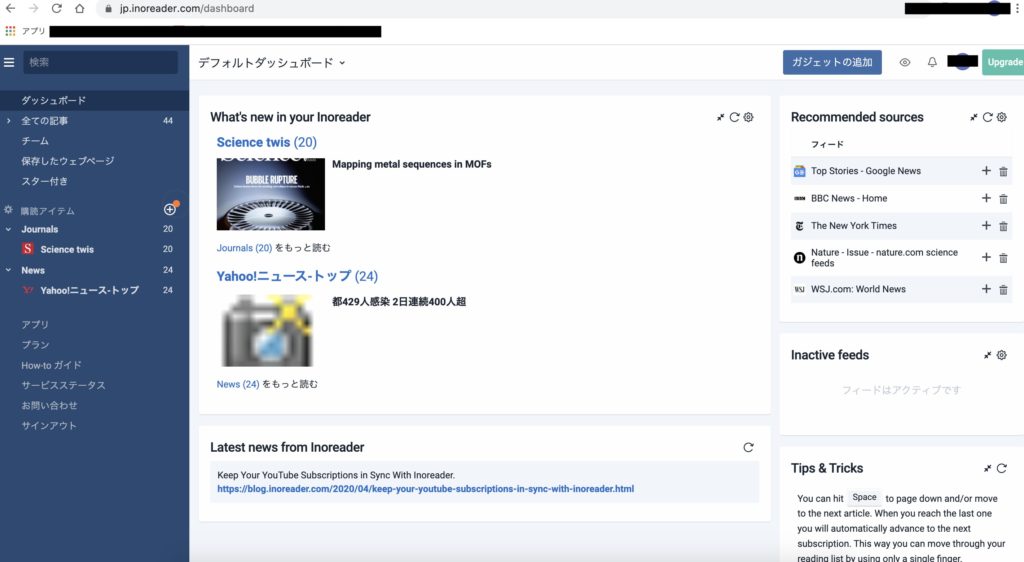Delete Nature - Issue recommendation
The width and height of the screenshot is (1024, 562).
pos(1003,258)
